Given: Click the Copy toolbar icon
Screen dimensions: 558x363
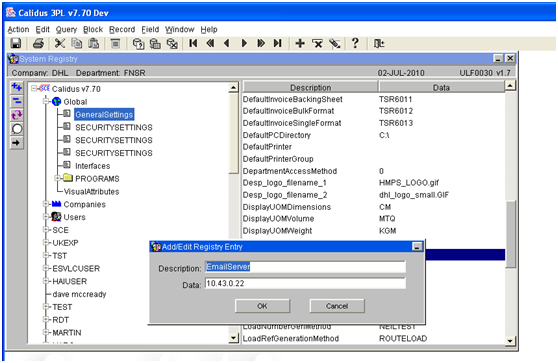Looking at the screenshot, I should [x=77, y=43].
